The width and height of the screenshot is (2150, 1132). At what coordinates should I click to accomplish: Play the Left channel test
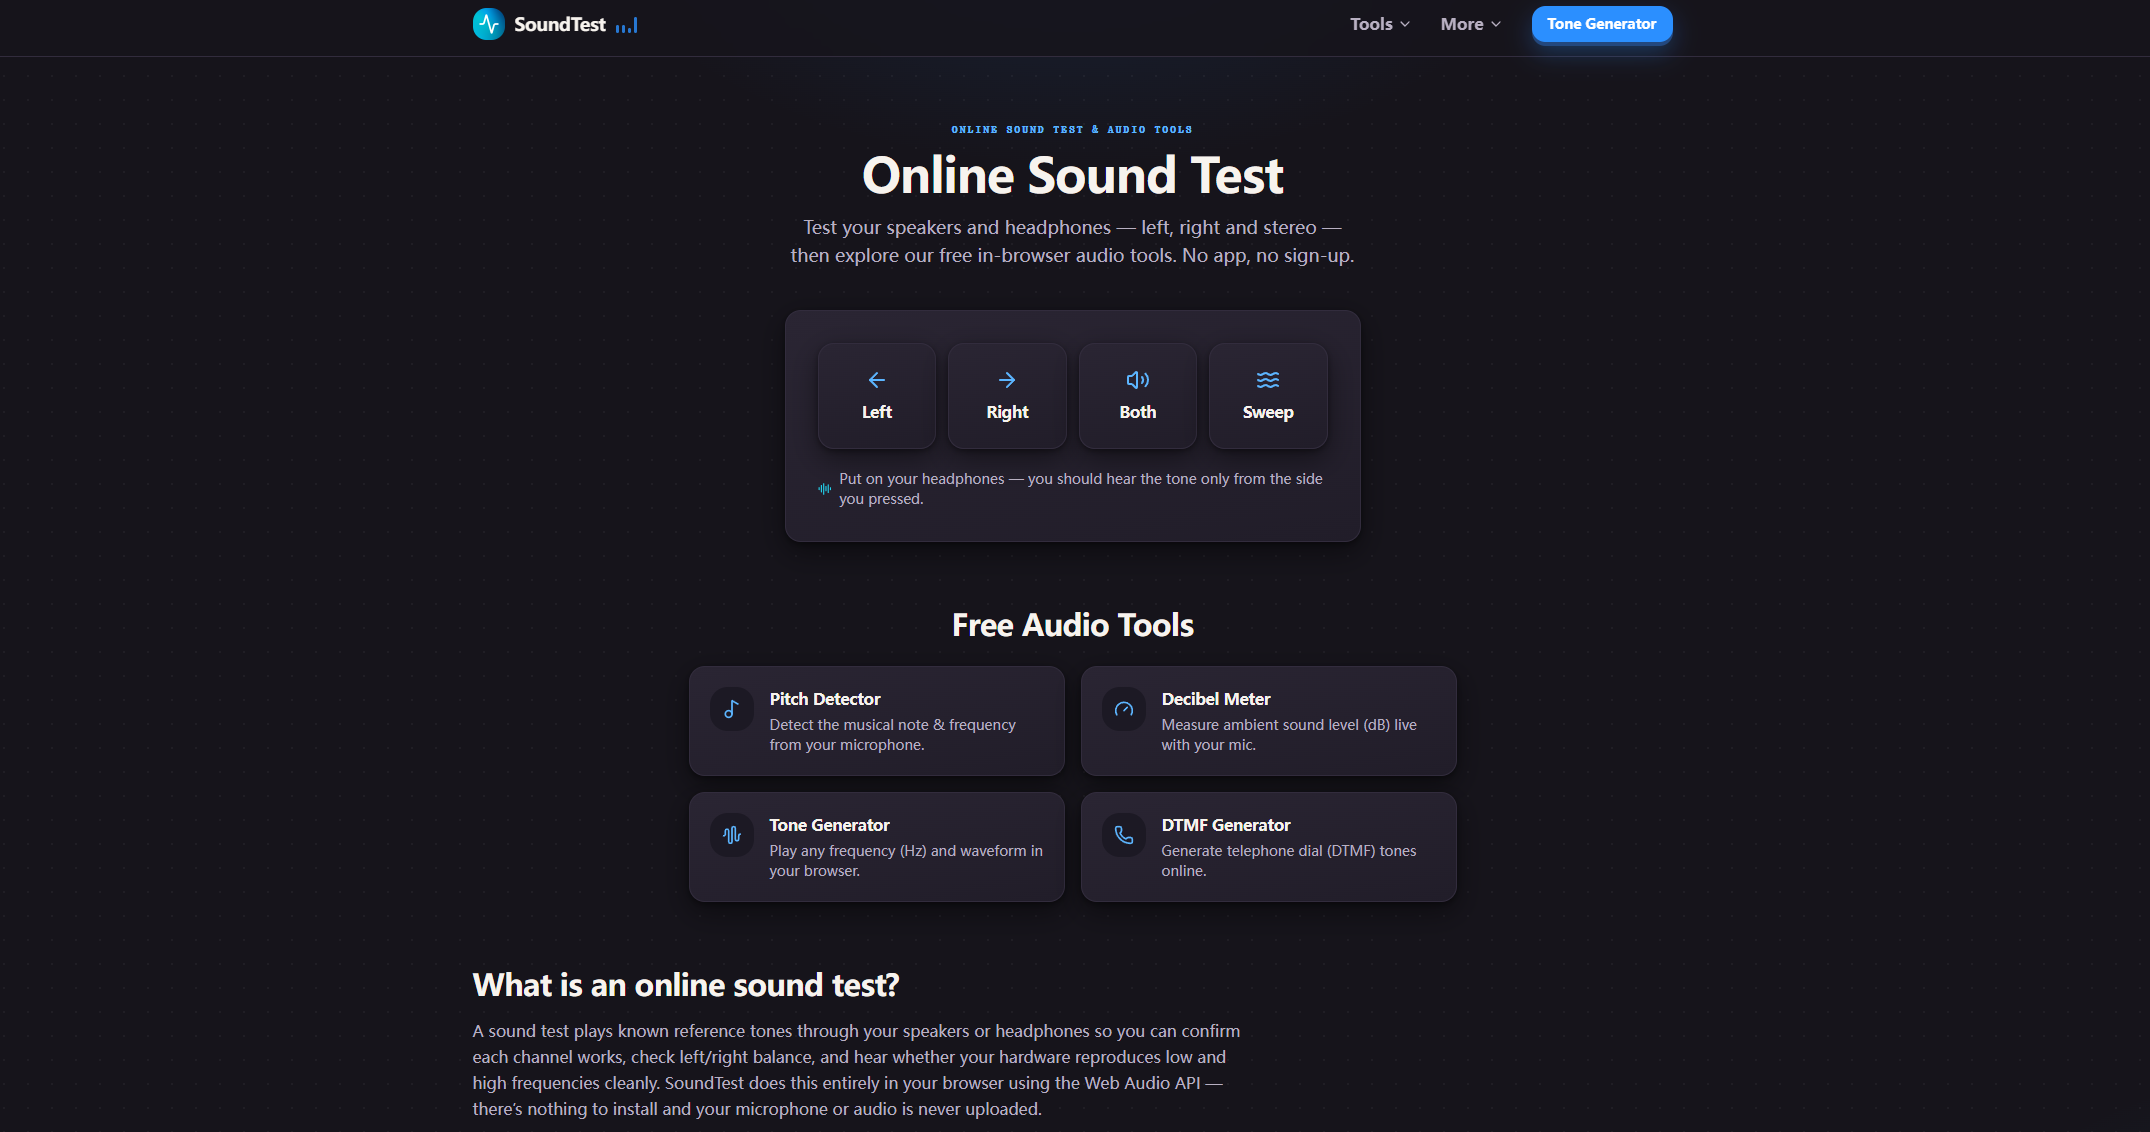(877, 396)
